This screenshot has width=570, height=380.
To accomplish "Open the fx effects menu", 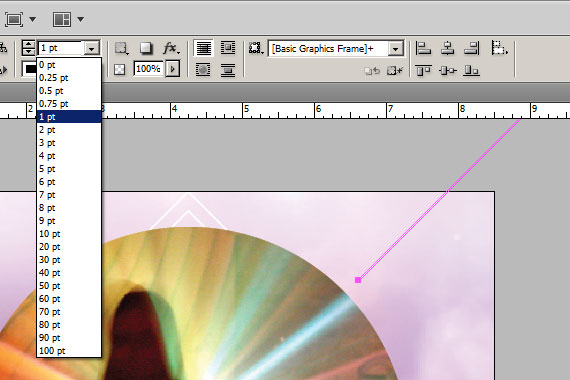I will [x=171, y=48].
